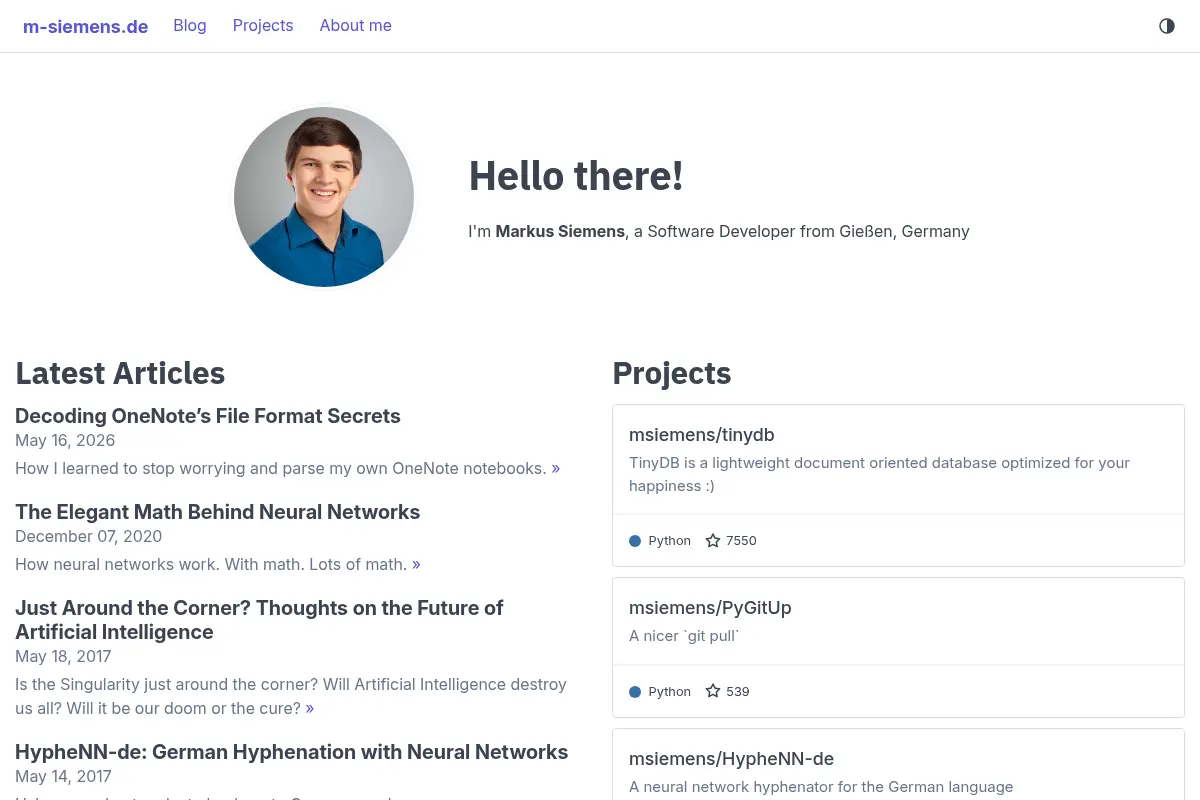Click the Python language dot on PyGitUp

coord(635,692)
